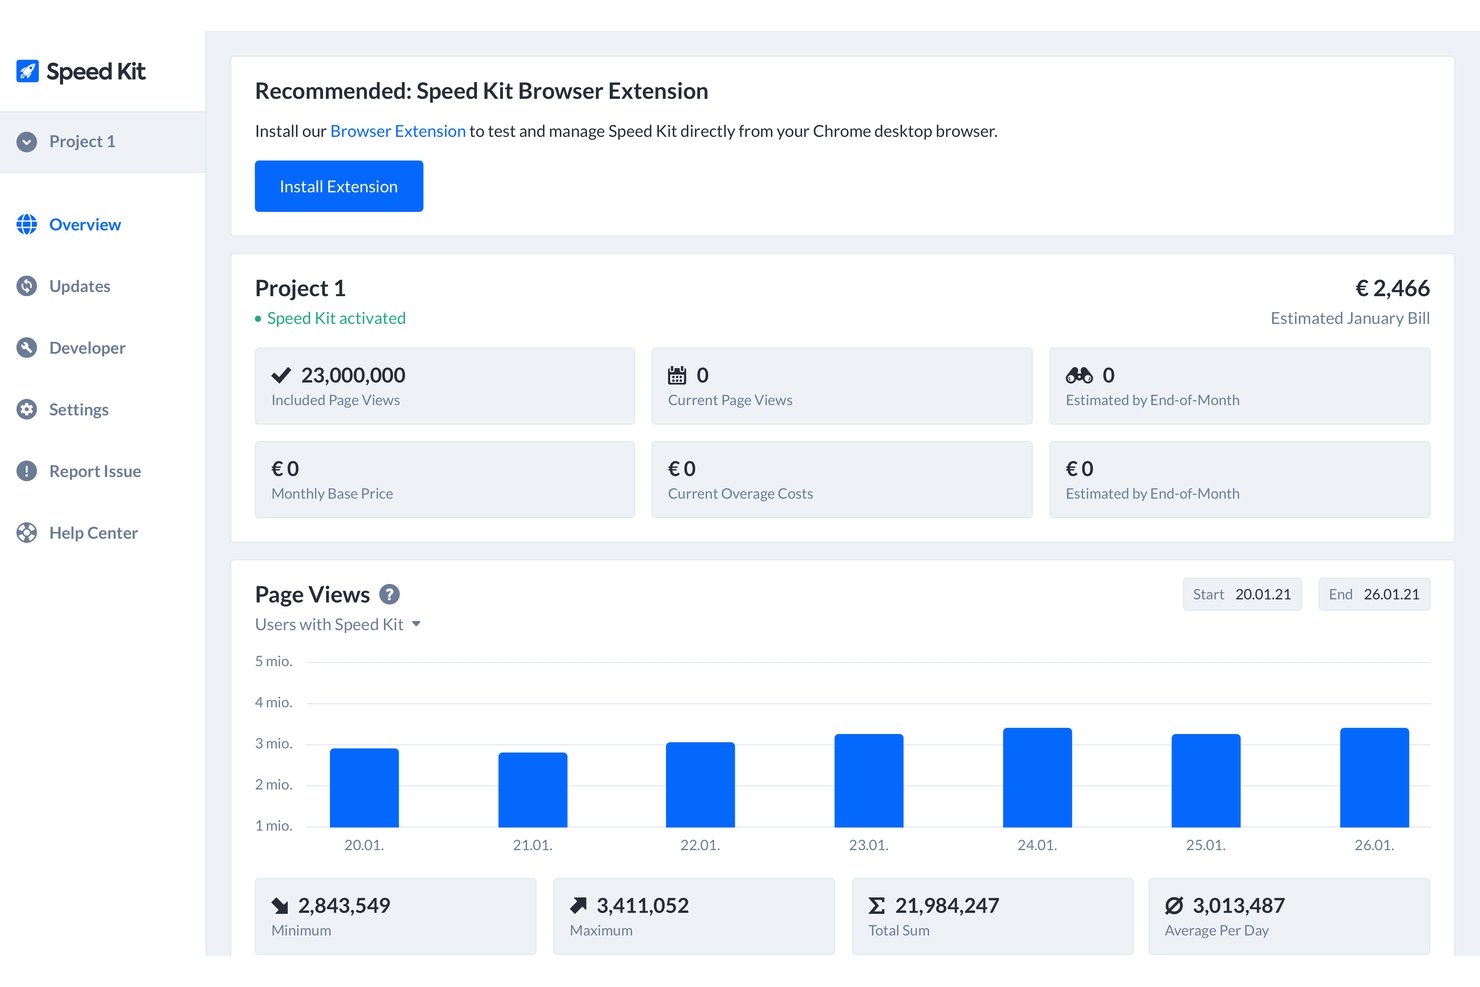Open Help Center from the sidebar
Screen dimensions: 1480x987
(93, 533)
